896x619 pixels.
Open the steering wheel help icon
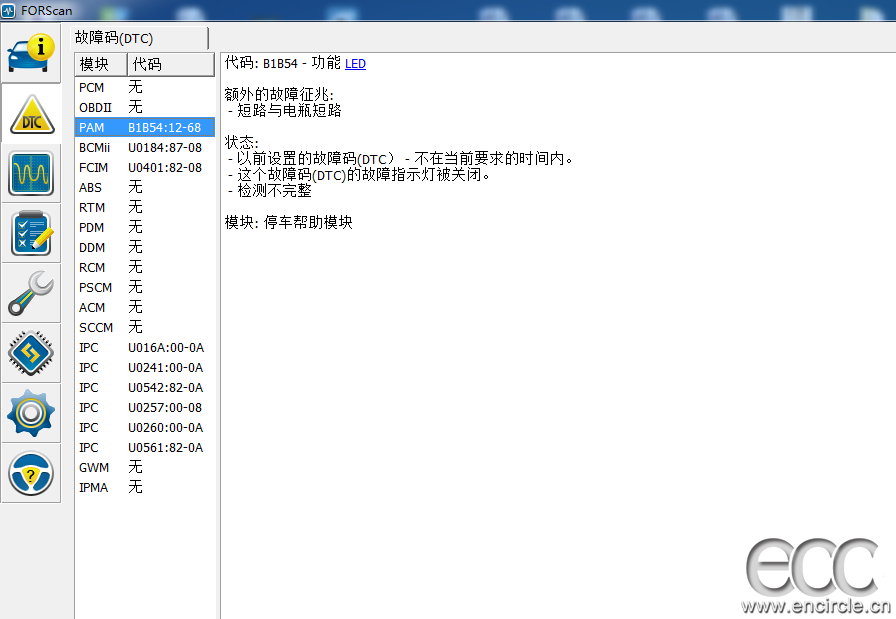[x=31, y=473]
